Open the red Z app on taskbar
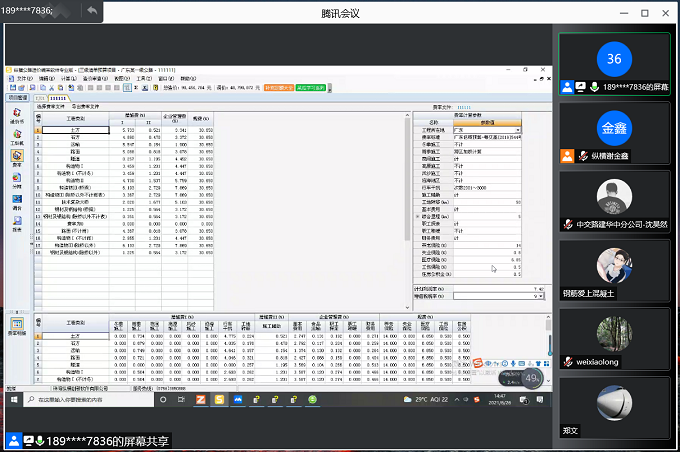This screenshot has height=452, width=680. 200,400
